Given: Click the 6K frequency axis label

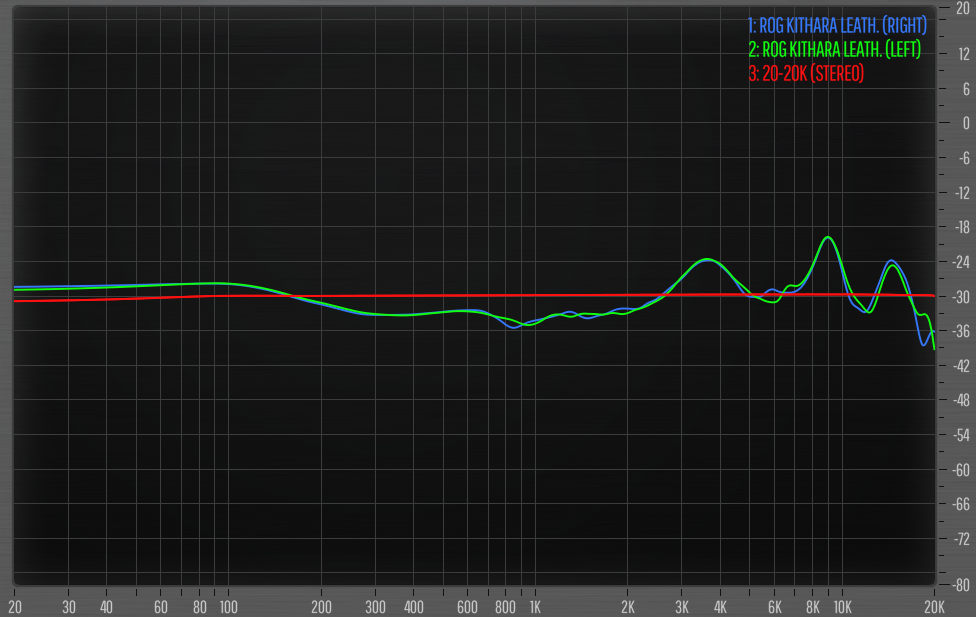Looking at the screenshot, I should click(774, 607).
